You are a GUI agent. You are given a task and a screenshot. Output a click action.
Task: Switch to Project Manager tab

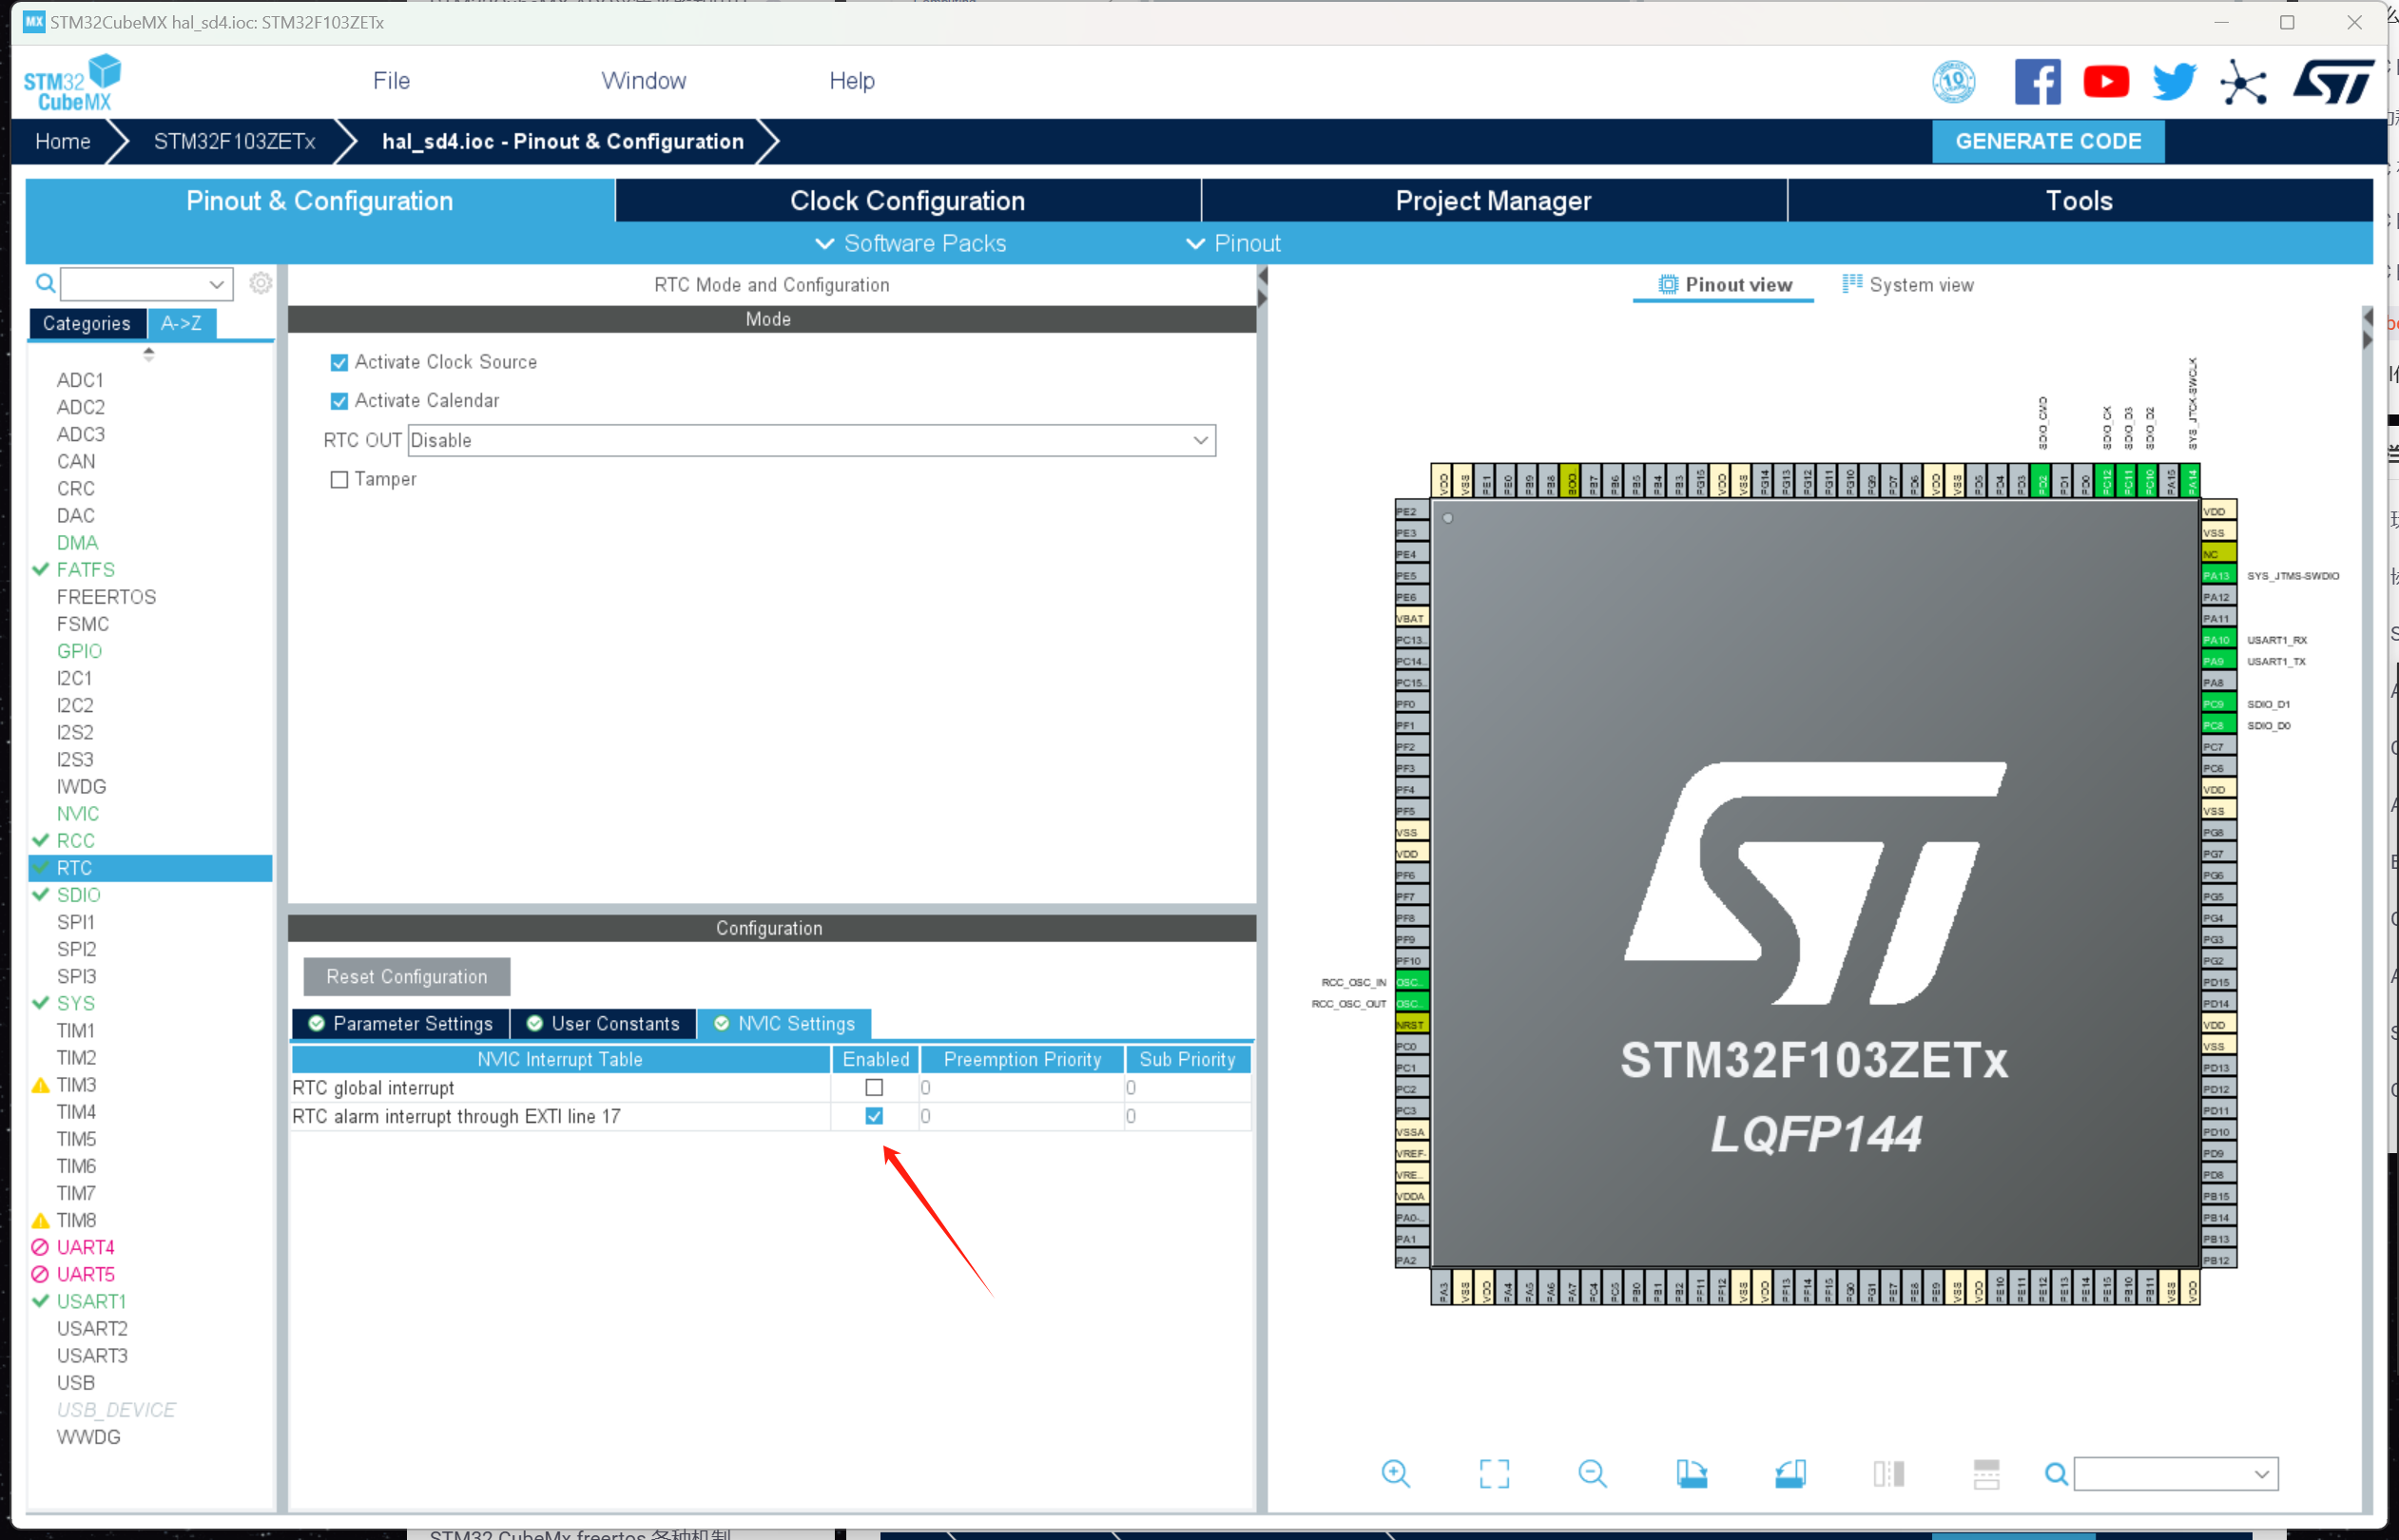[x=1494, y=201]
